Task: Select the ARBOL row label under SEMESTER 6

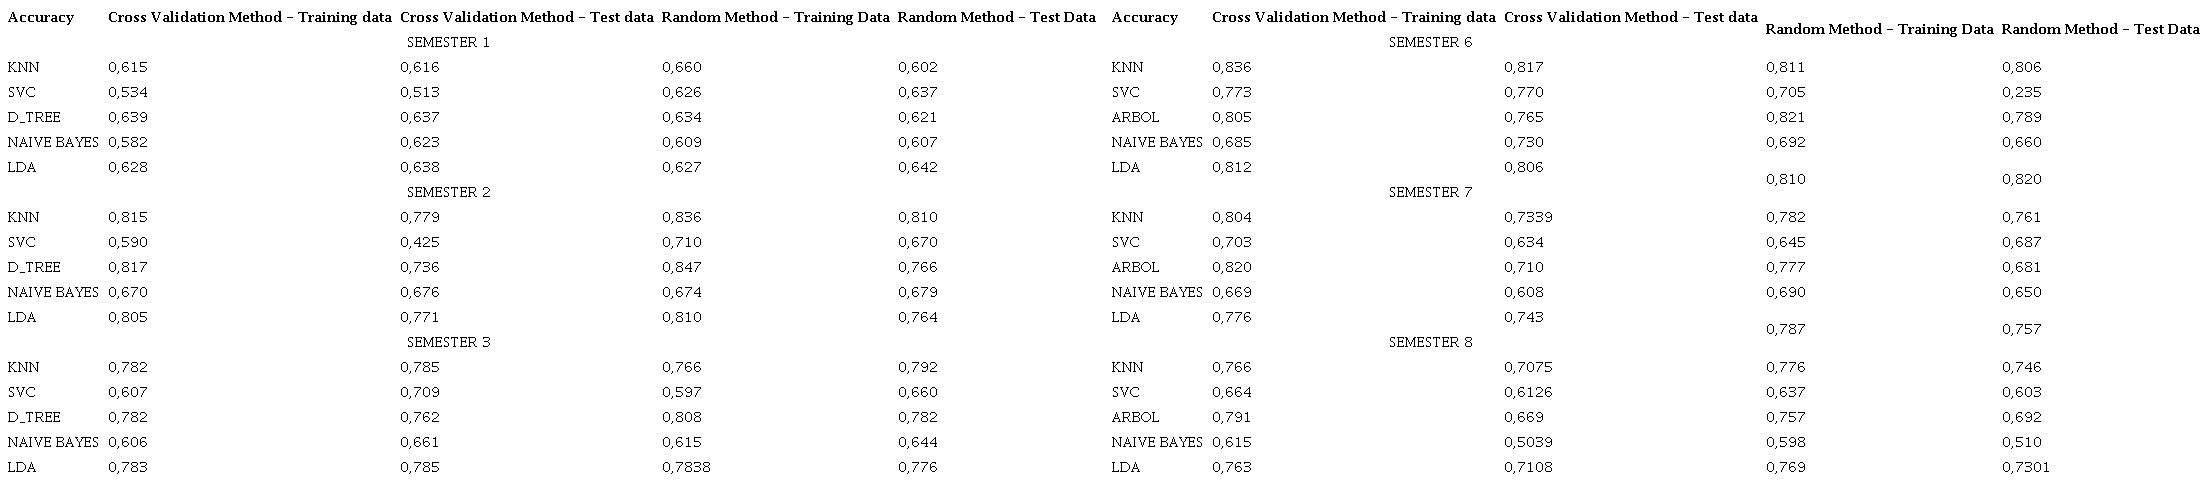Action: tap(1135, 118)
